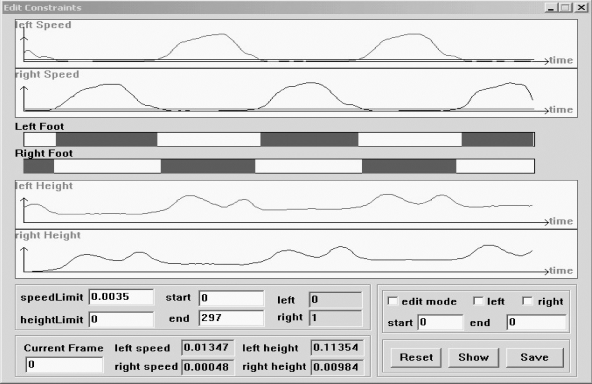The height and width of the screenshot is (384, 592).
Task: Click the edit mode end field
Action: [x=536, y=322]
